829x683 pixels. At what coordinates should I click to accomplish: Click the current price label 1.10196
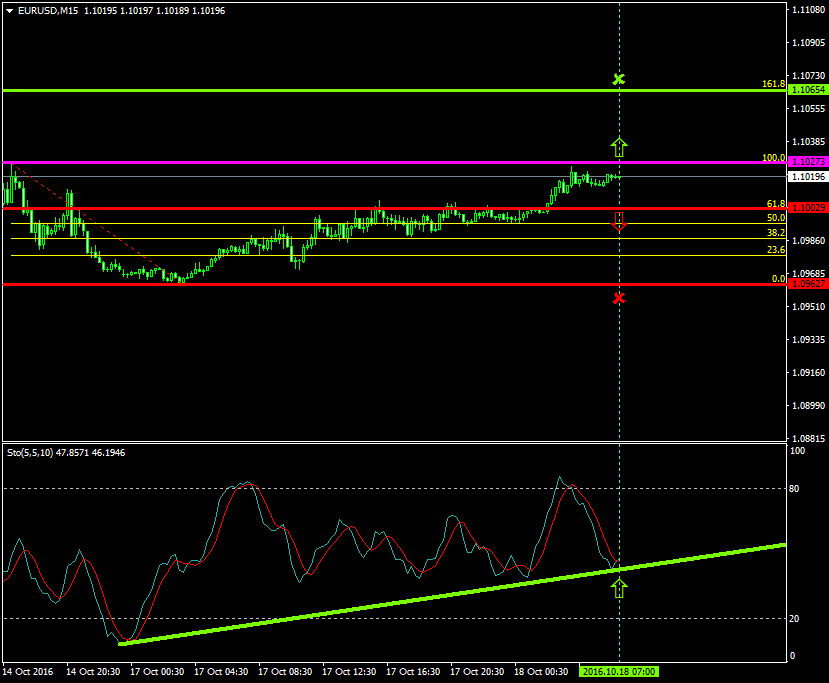(x=807, y=177)
